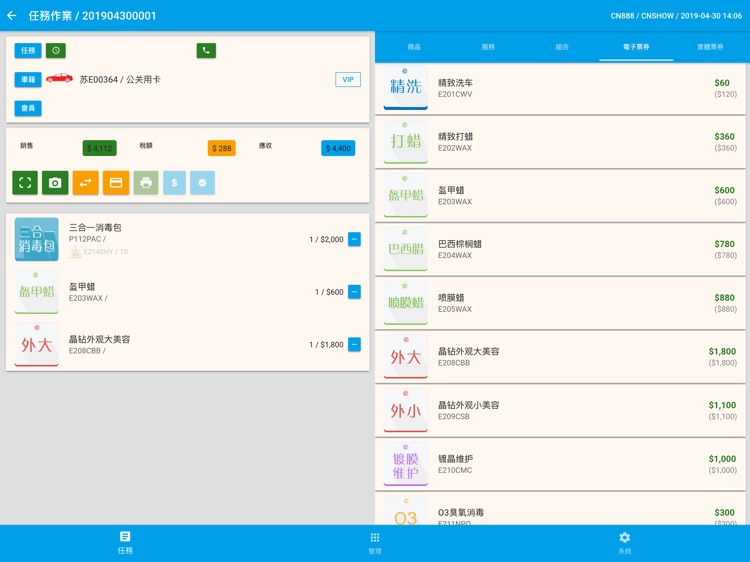Open the 三合一消毒包 order thumbnail
This screenshot has width=750, height=562.
(36, 239)
